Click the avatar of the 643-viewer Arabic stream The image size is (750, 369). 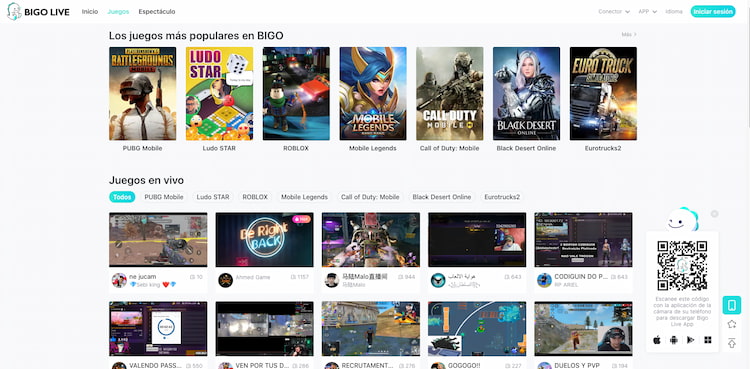pos(438,280)
